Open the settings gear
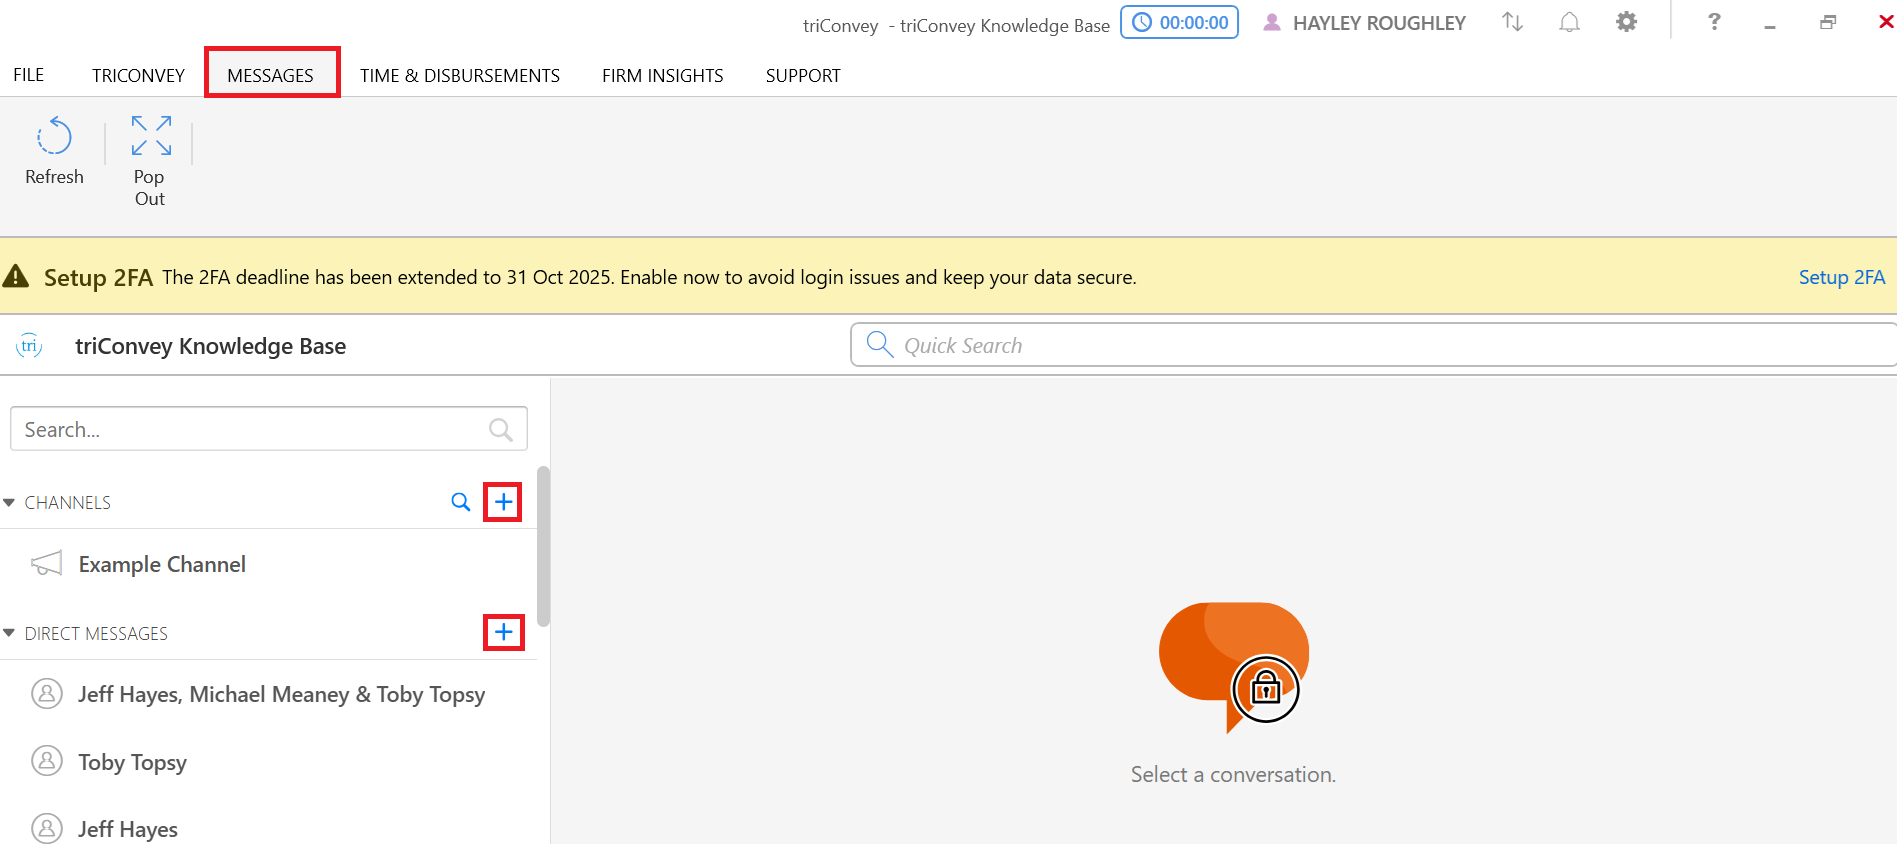The height and width of the screenshot is (844, 1897). (1627, 22)
